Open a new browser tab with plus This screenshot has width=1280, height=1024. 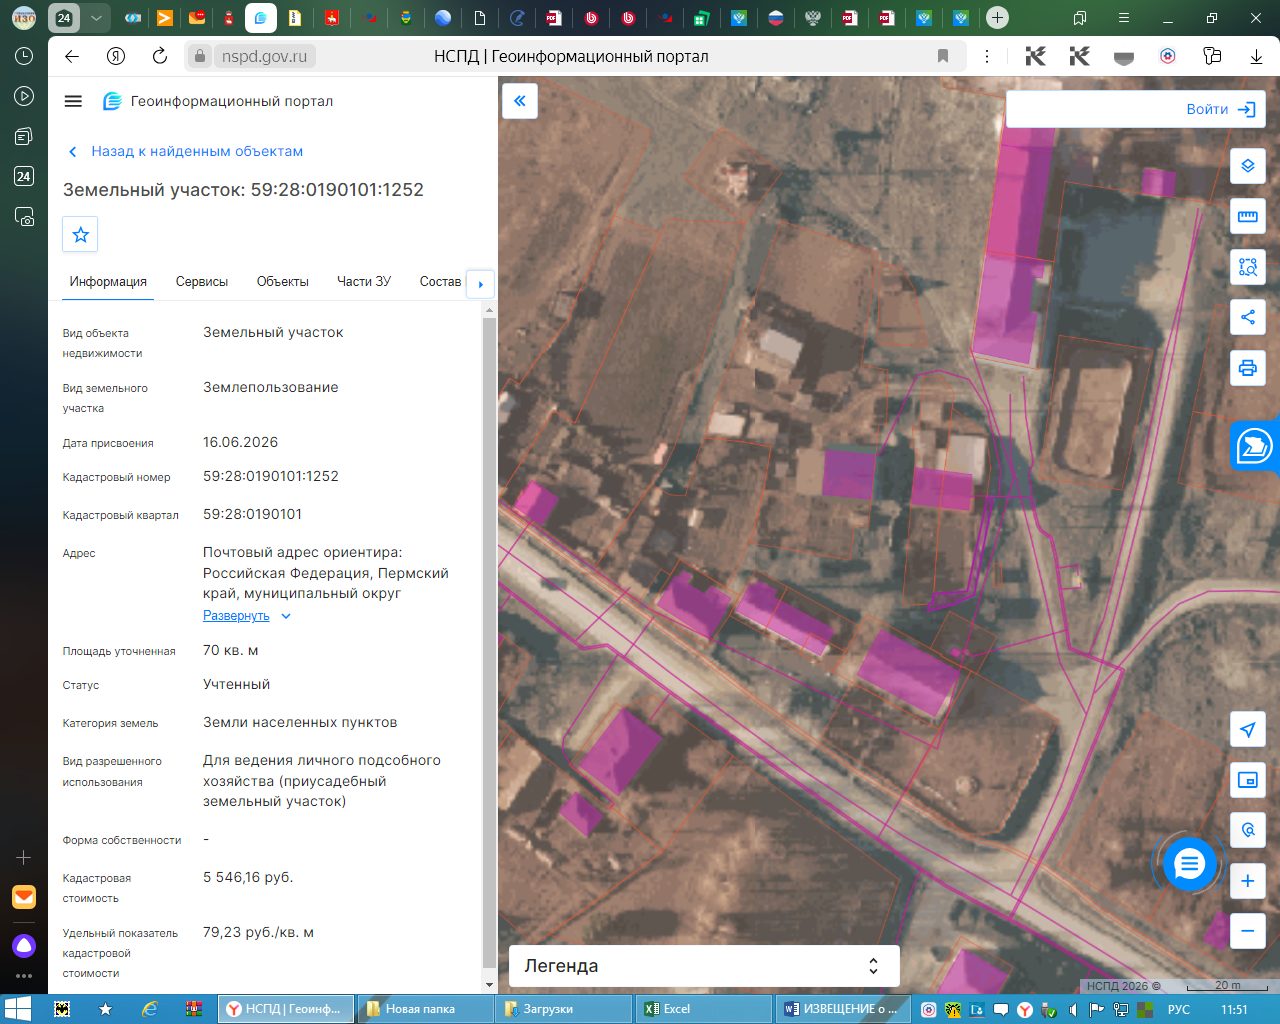tap(997, 17)
